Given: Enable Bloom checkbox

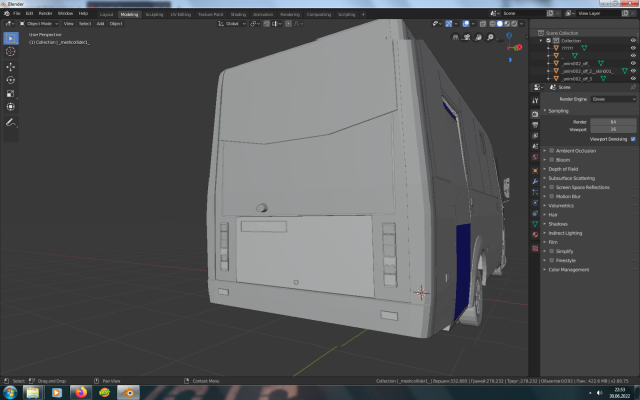Looking at the screenshot, I should pyautogui.click(x=551, y=160).
